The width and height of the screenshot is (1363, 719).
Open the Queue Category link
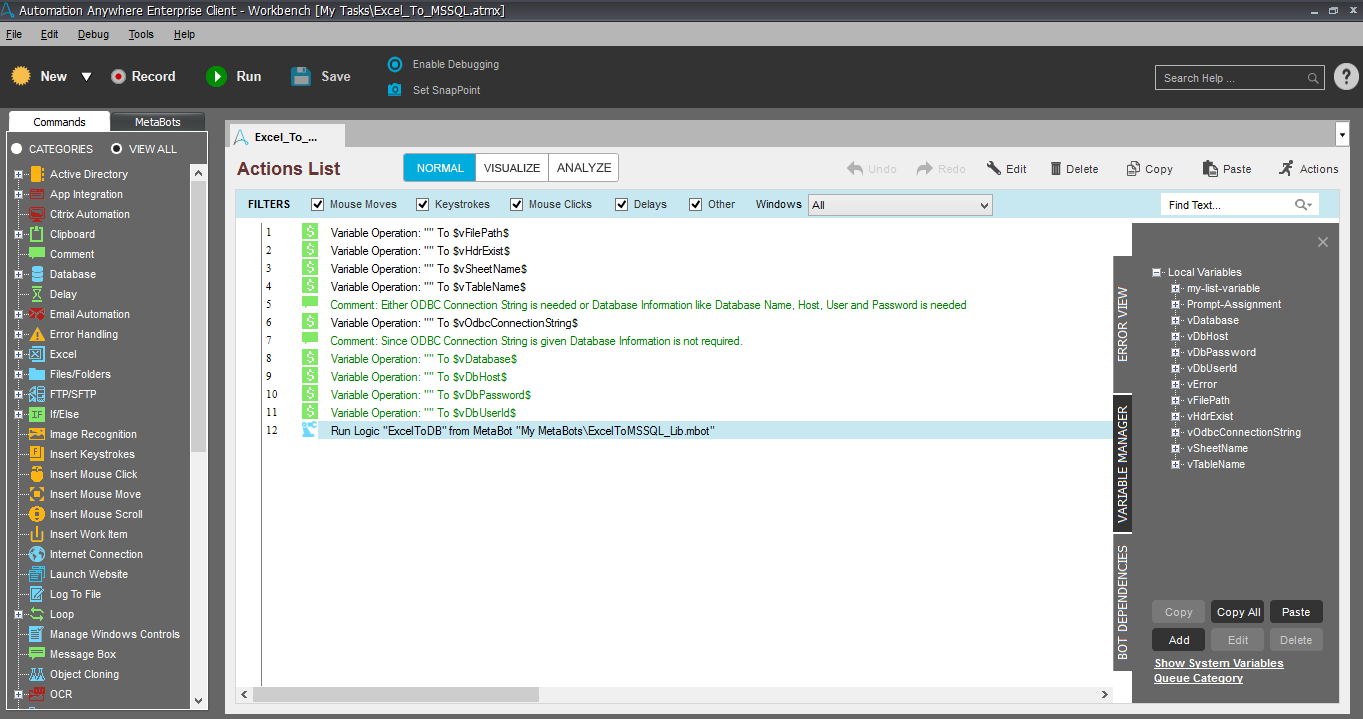[1198, 678]
